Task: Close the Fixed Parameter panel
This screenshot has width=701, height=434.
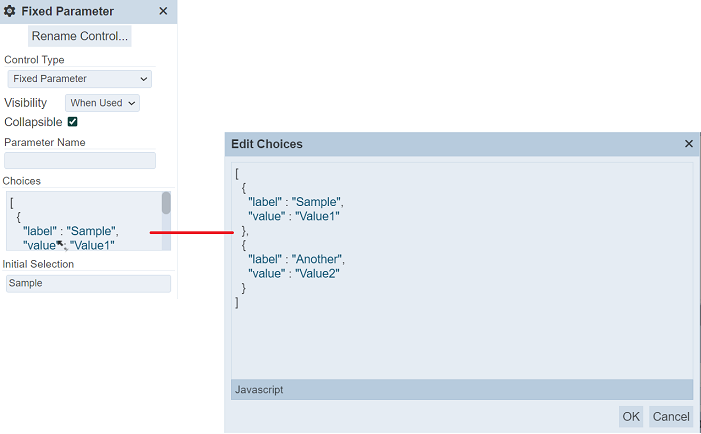Action: pos(164,12)
